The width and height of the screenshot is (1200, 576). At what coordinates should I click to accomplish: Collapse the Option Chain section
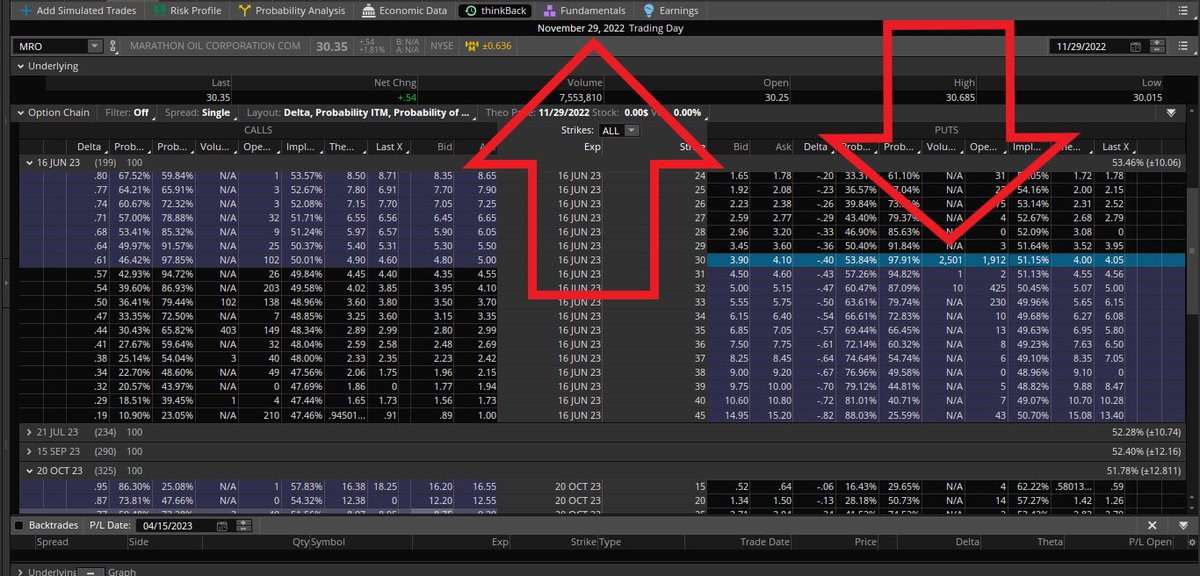(20, 113)
